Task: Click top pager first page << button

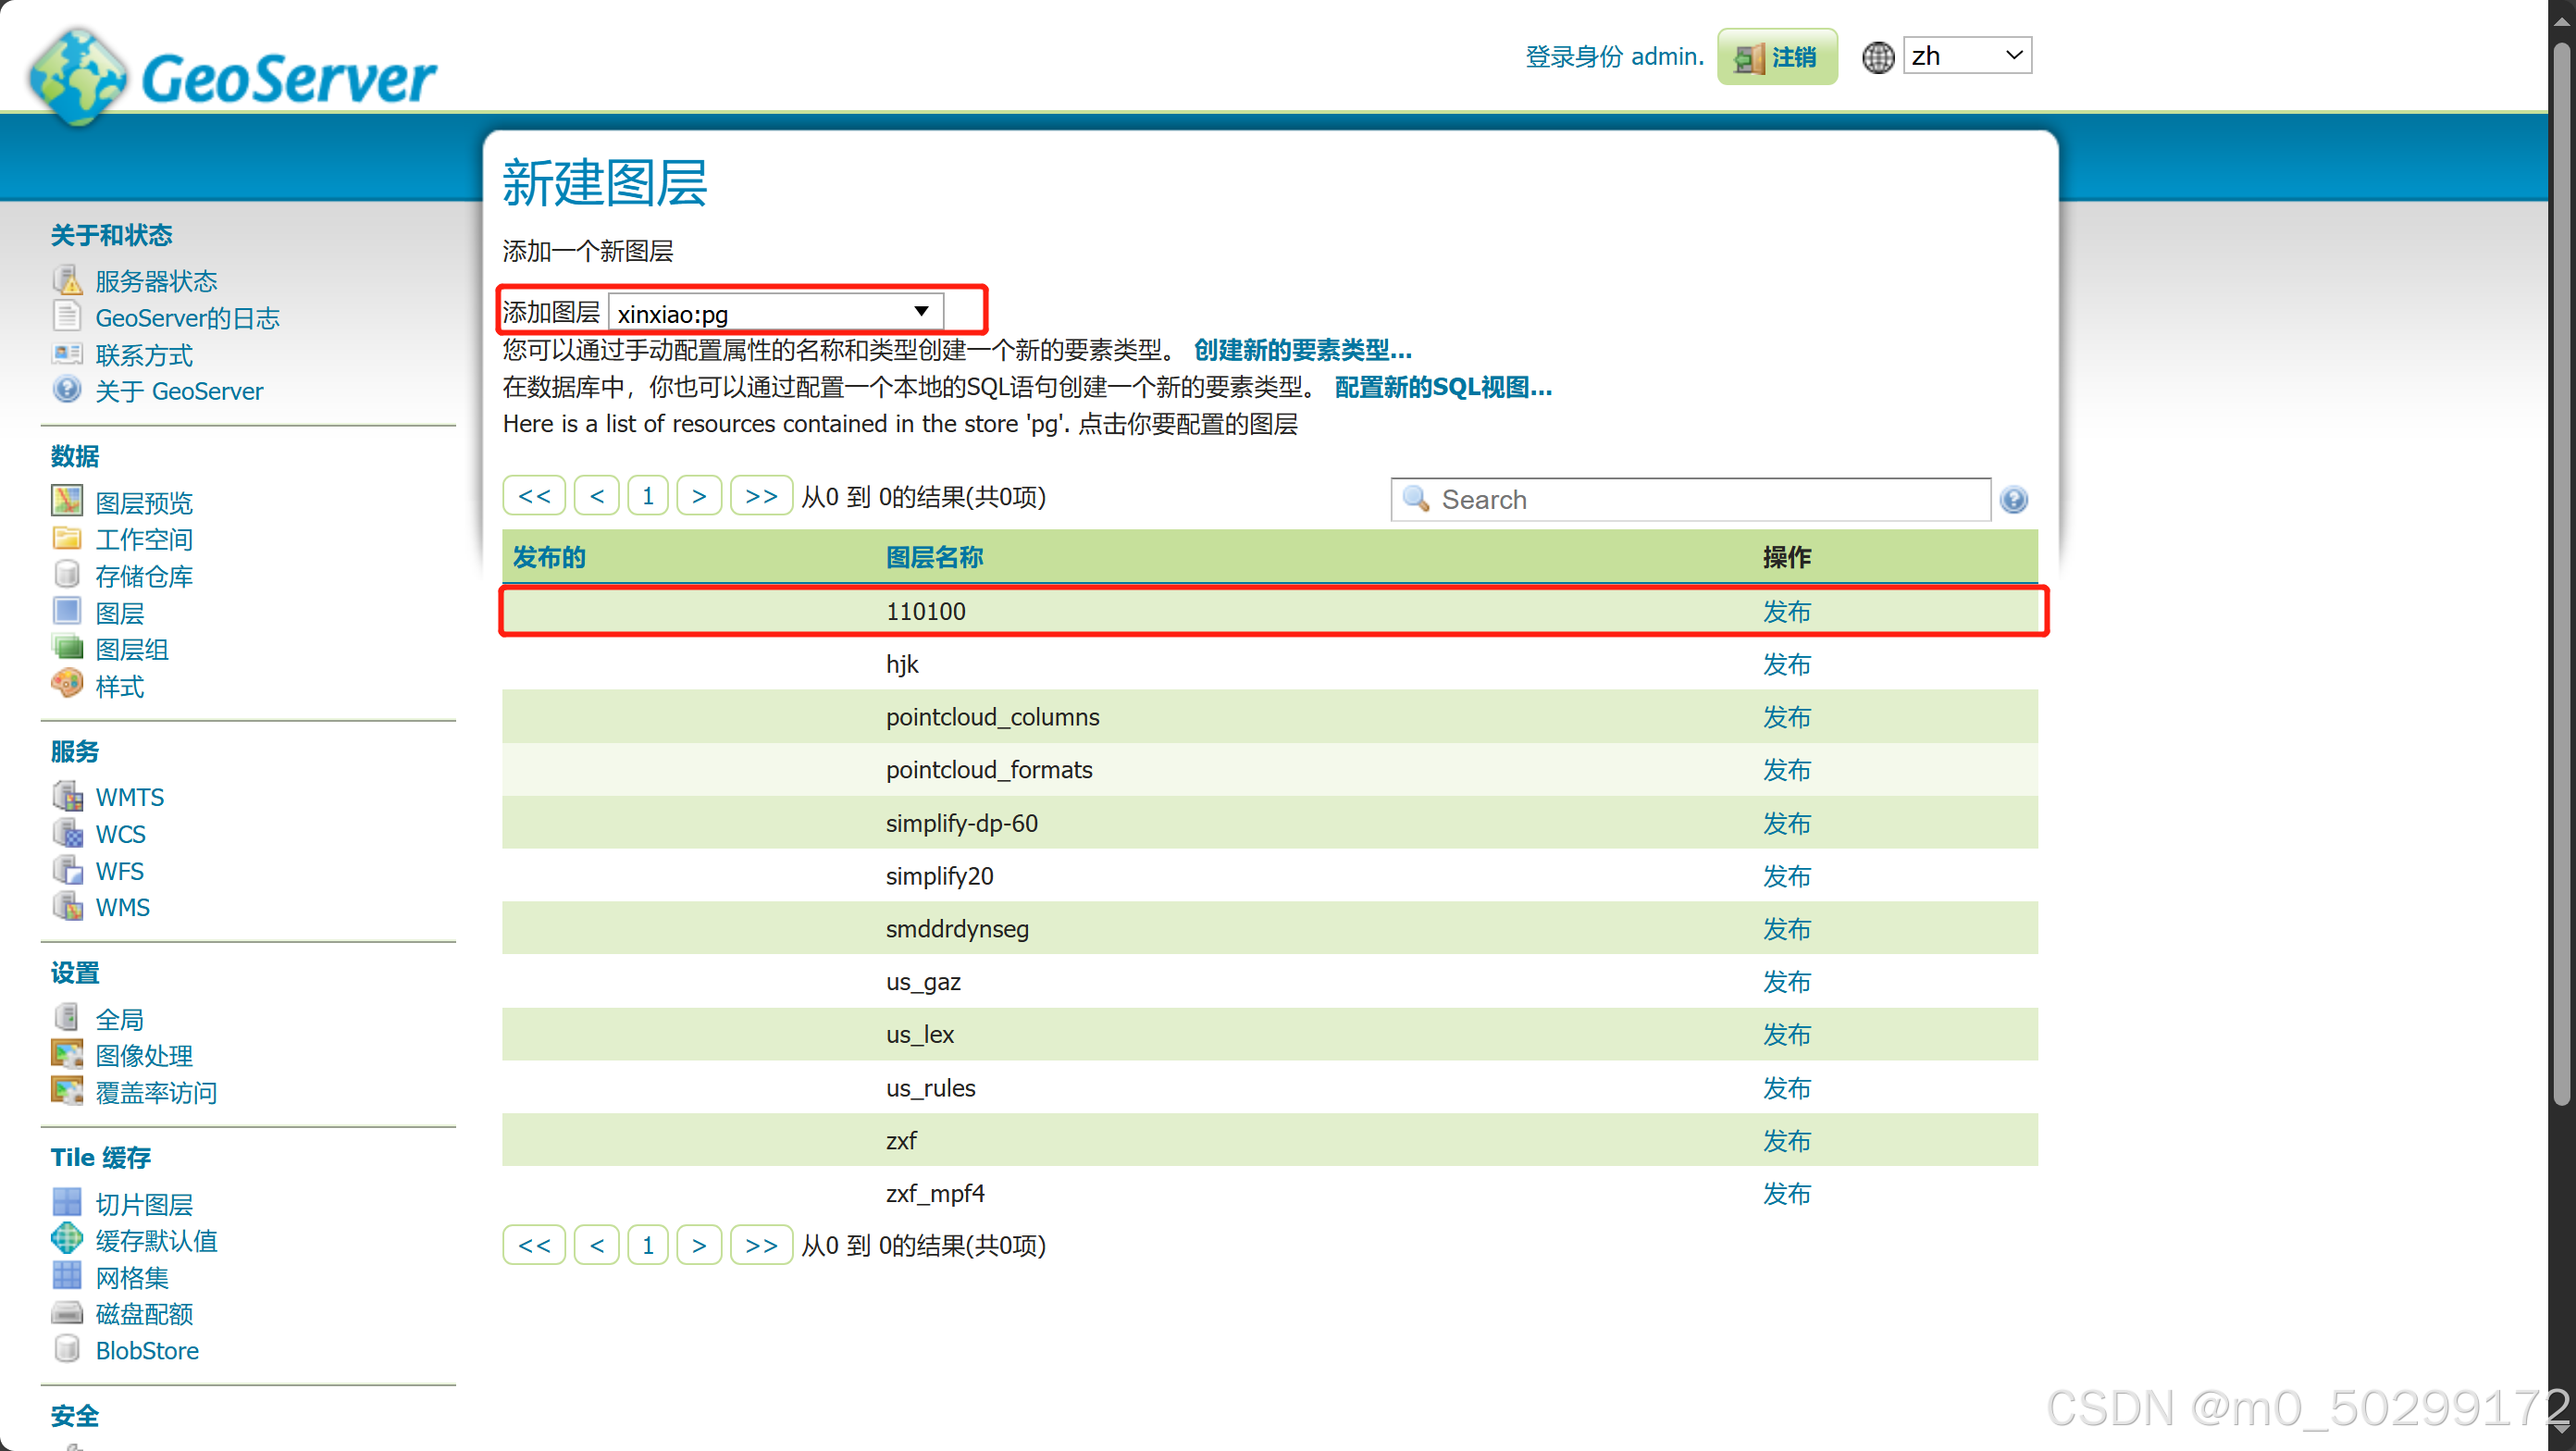Action: tap(534, 496)
